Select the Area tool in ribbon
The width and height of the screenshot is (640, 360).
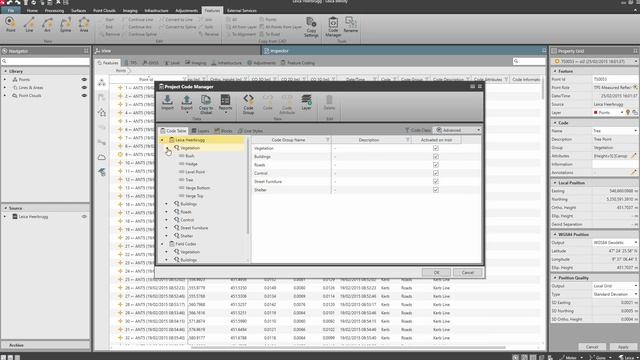coord(84,24)
